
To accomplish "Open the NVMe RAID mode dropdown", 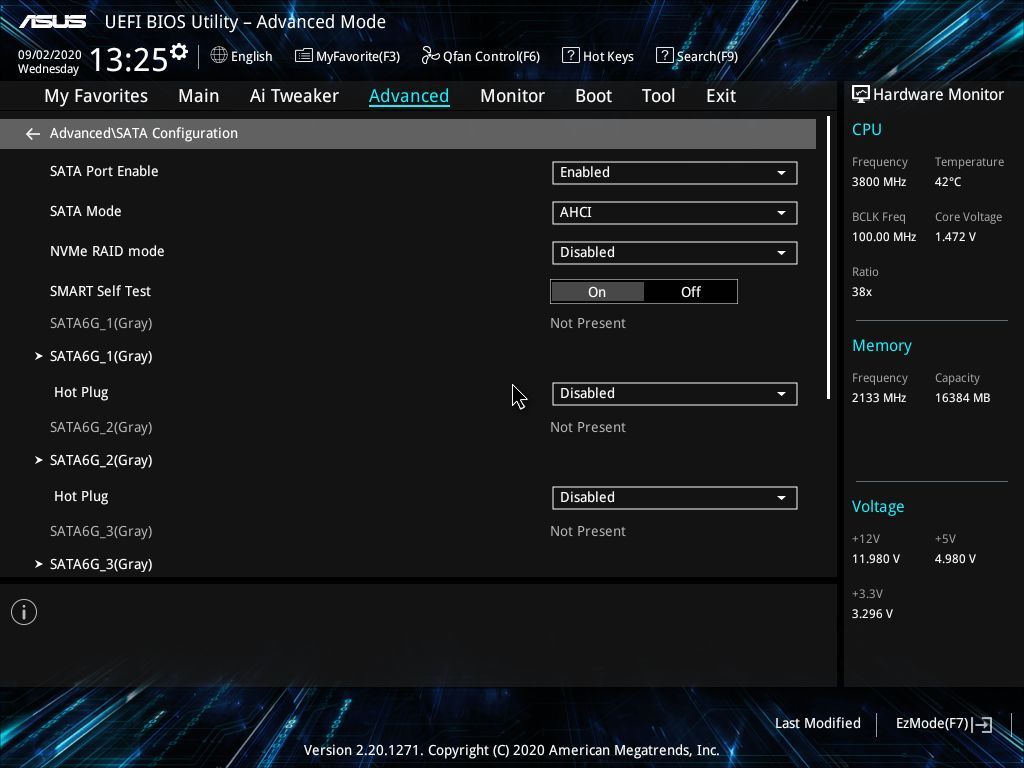I will (x=675, y=253).
